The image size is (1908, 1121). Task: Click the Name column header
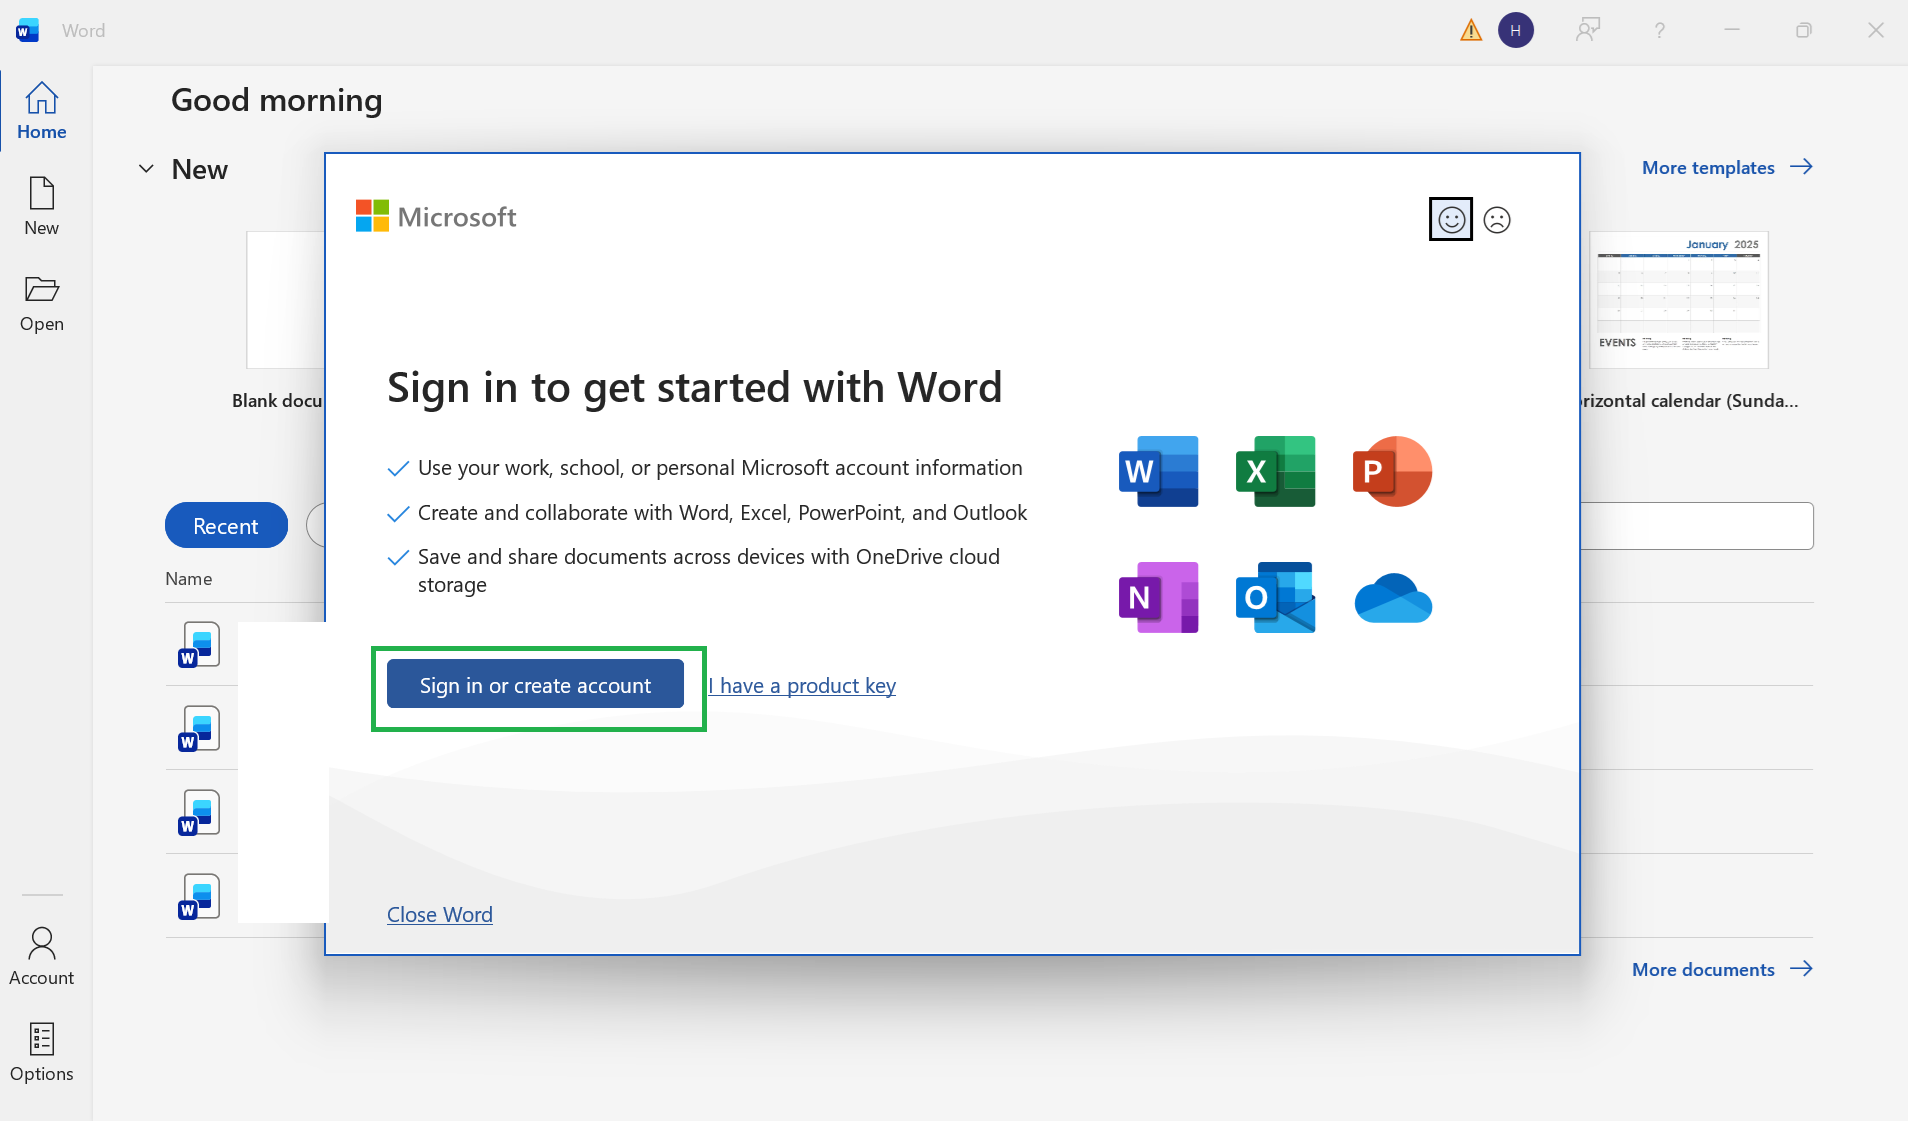tap(188, 578)
